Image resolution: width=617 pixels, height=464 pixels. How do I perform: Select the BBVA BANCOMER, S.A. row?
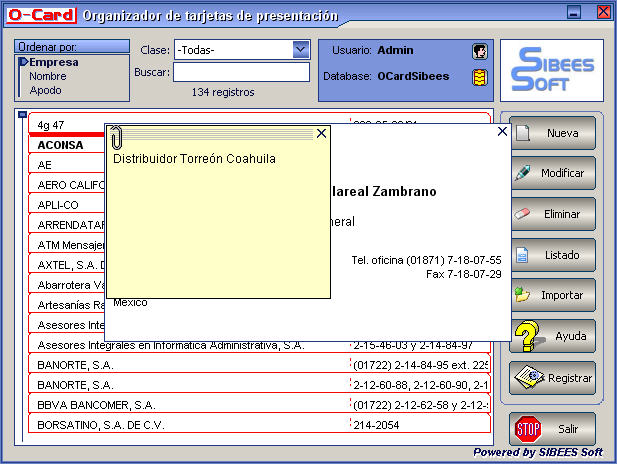260,405
